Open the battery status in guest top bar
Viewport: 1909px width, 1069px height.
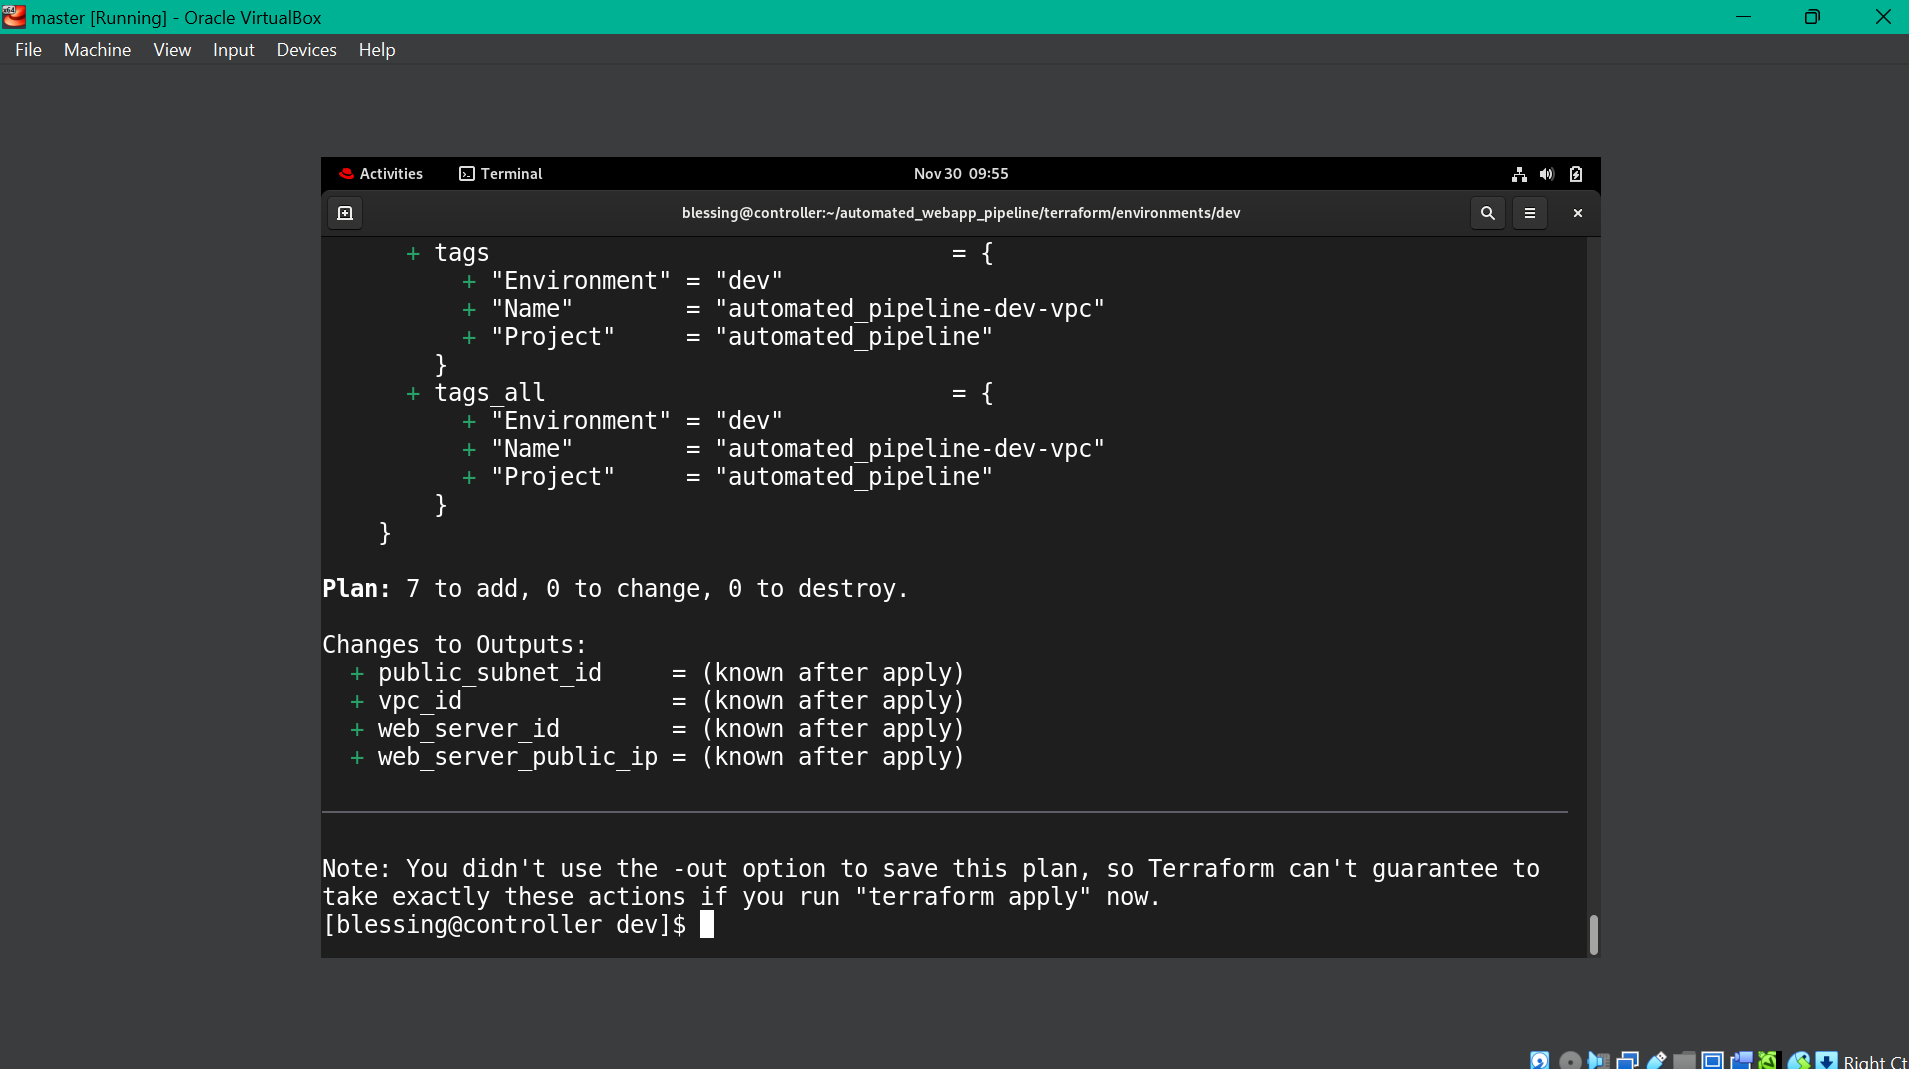(x=1575, y=174)
